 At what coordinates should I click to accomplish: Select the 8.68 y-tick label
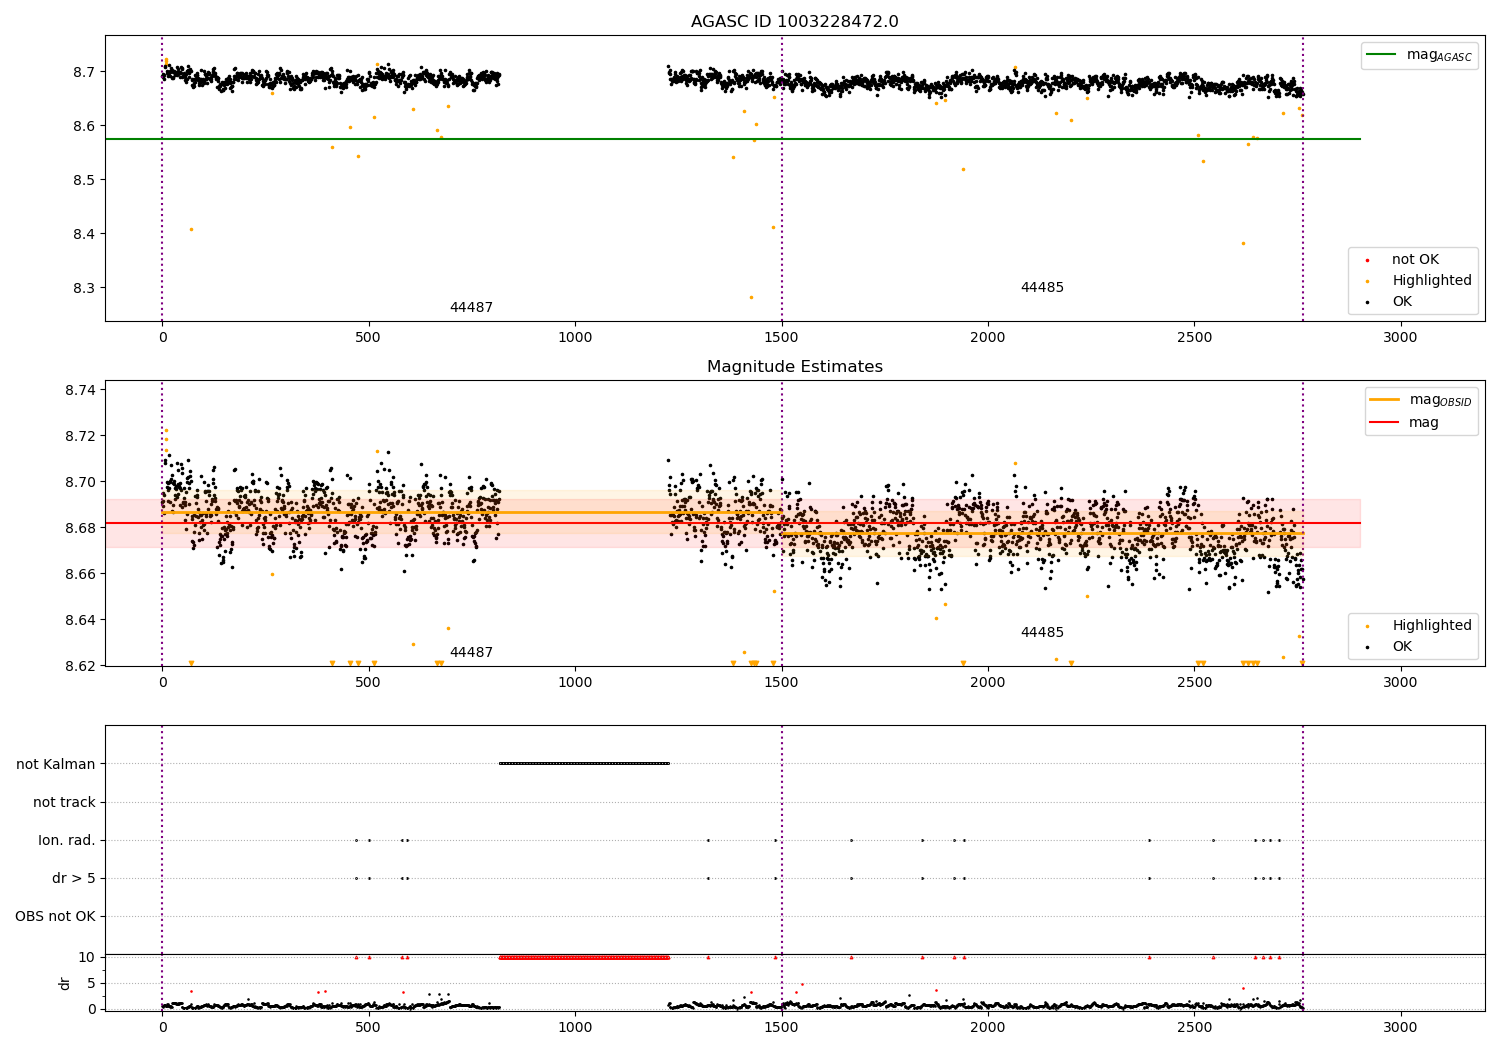click(80, 528)
